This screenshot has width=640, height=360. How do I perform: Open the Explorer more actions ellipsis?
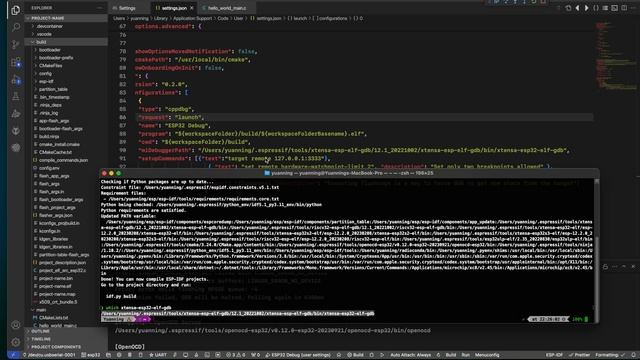99,8
